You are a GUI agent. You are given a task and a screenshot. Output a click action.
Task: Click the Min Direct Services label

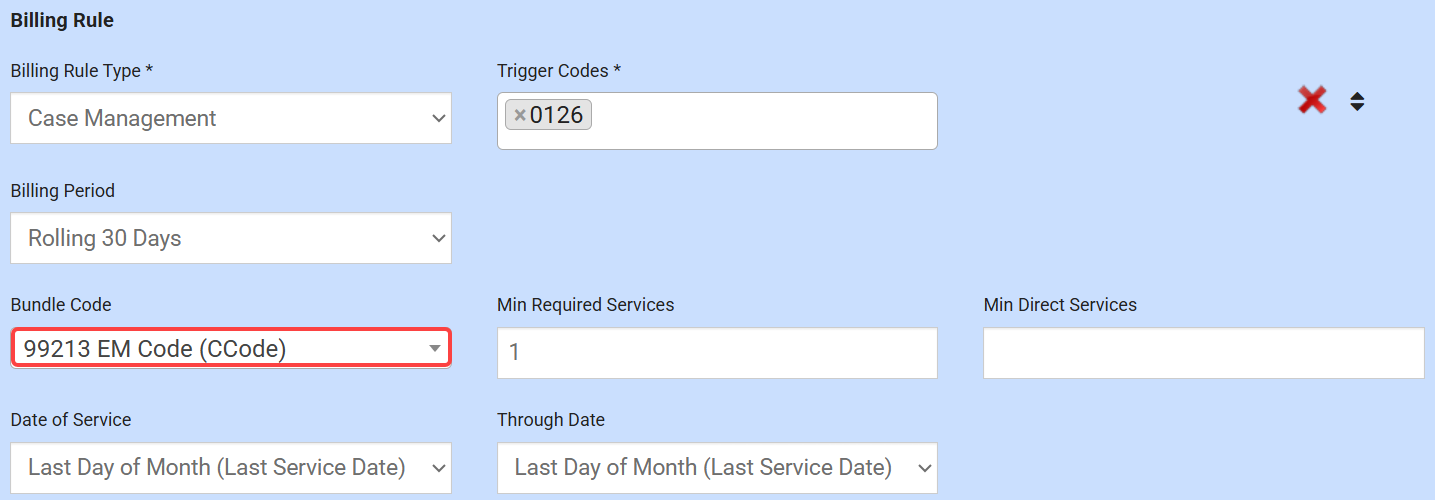(x=1060, y=305)
